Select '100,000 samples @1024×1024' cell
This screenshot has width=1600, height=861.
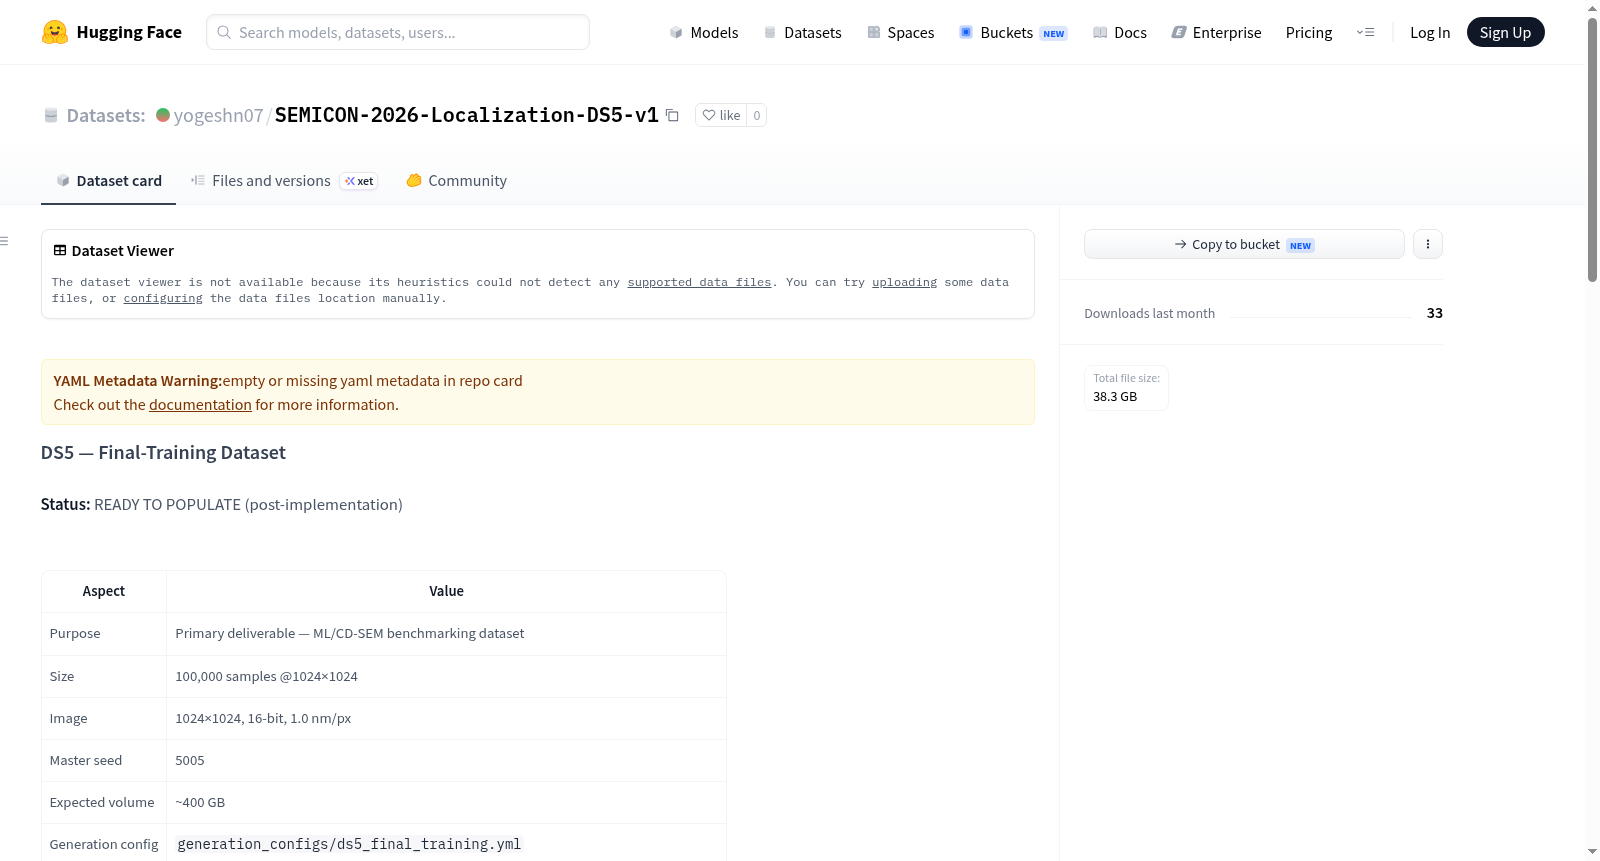click(446, 677)
